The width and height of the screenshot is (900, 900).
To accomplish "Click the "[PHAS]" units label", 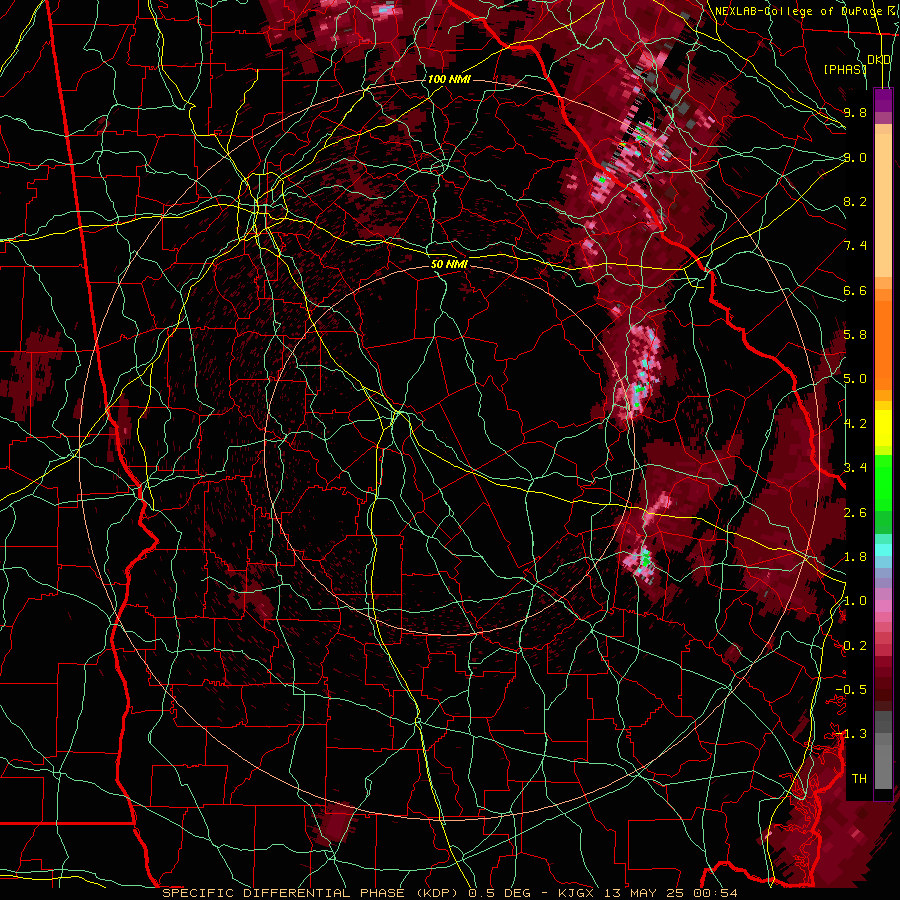I will click(845, 69).
